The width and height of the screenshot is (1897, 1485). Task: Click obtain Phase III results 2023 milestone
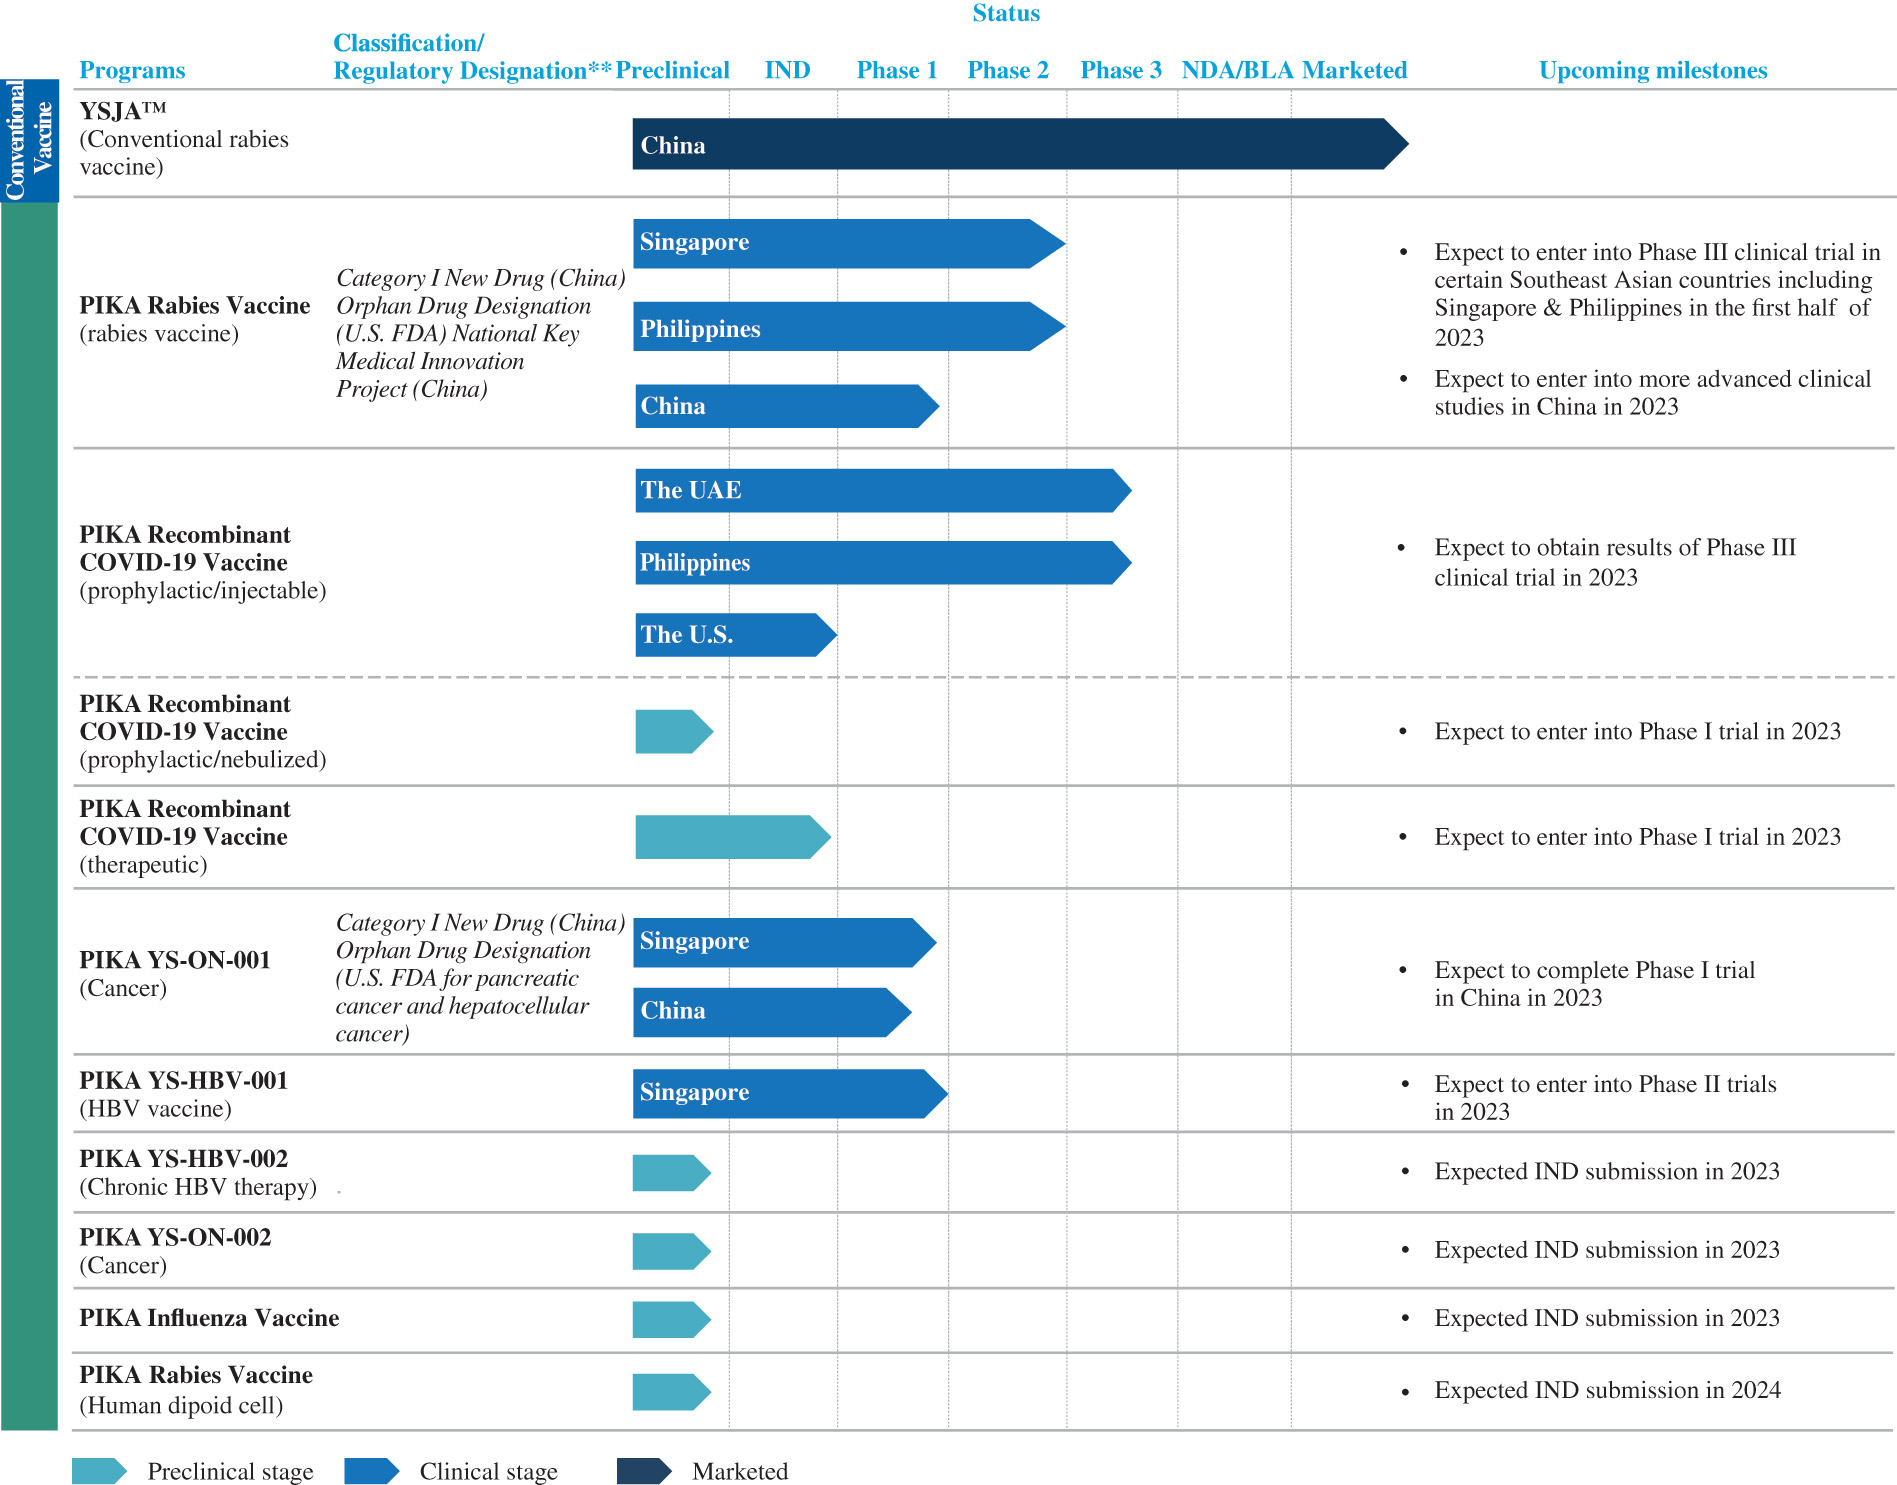(x=1615, y=562)
